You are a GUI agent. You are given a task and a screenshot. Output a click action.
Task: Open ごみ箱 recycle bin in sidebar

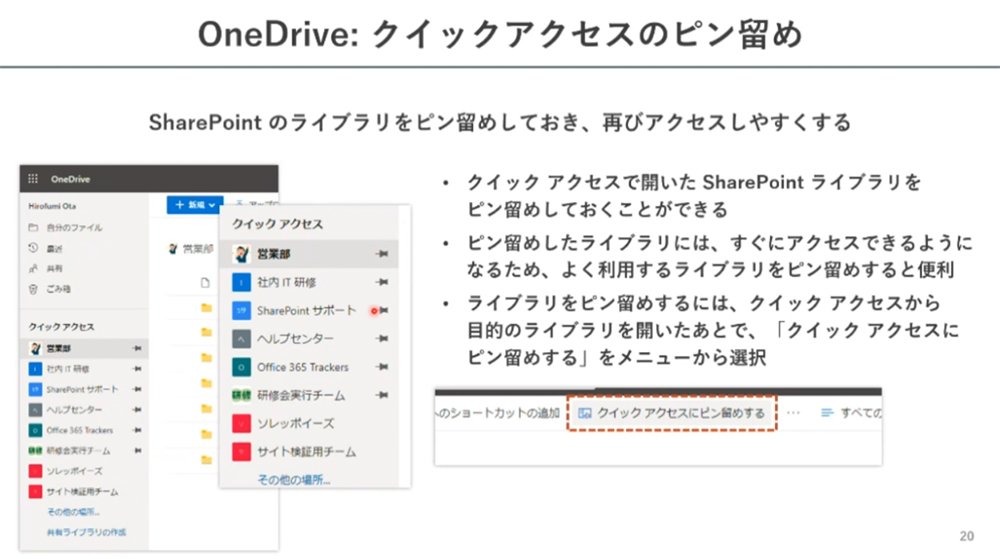[x=58, y=289]
